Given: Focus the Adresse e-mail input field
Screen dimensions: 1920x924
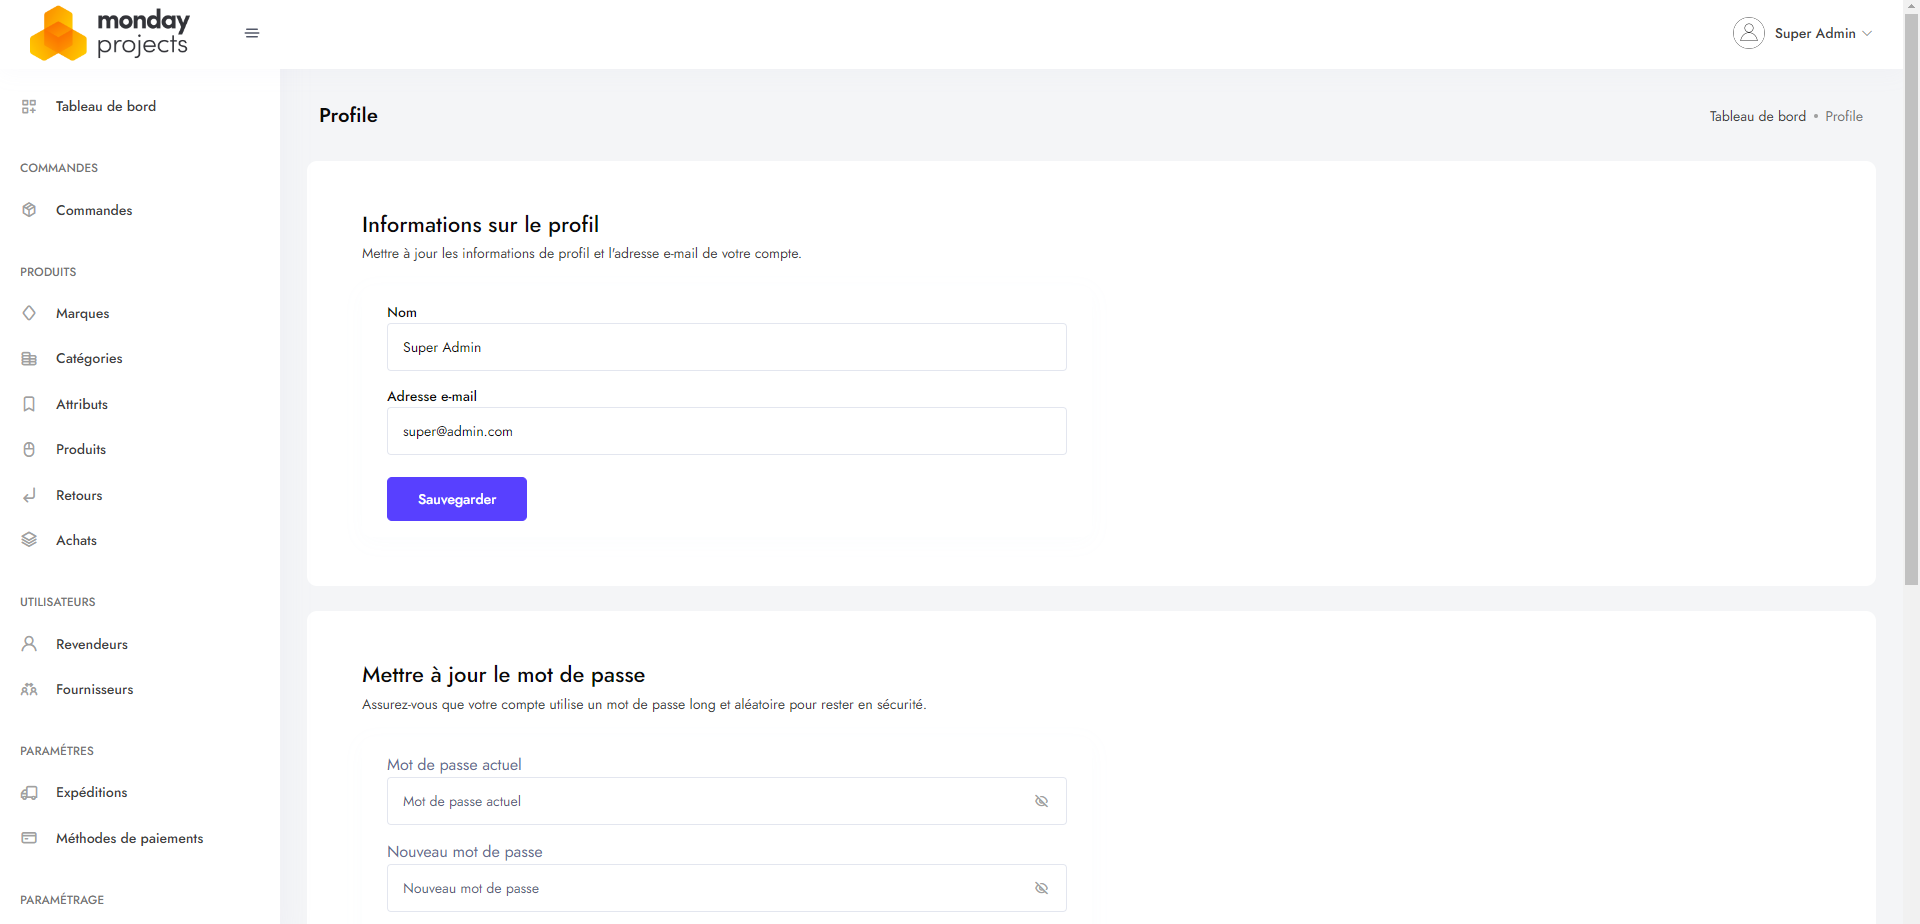Looking at the screenshot, I should pos(726,431).
